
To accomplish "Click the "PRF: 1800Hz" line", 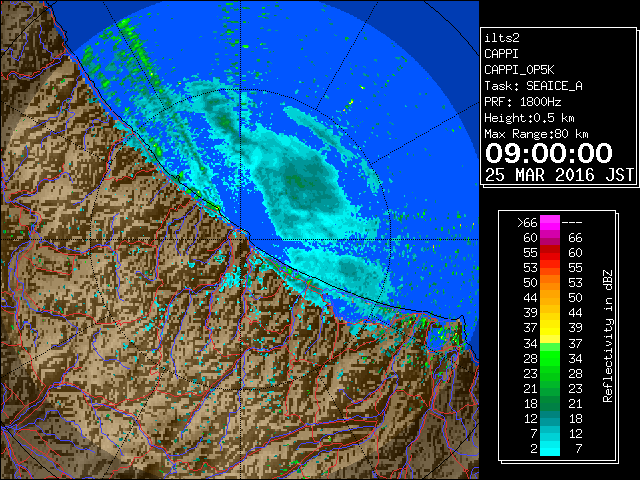I will (x=522, y=102).
